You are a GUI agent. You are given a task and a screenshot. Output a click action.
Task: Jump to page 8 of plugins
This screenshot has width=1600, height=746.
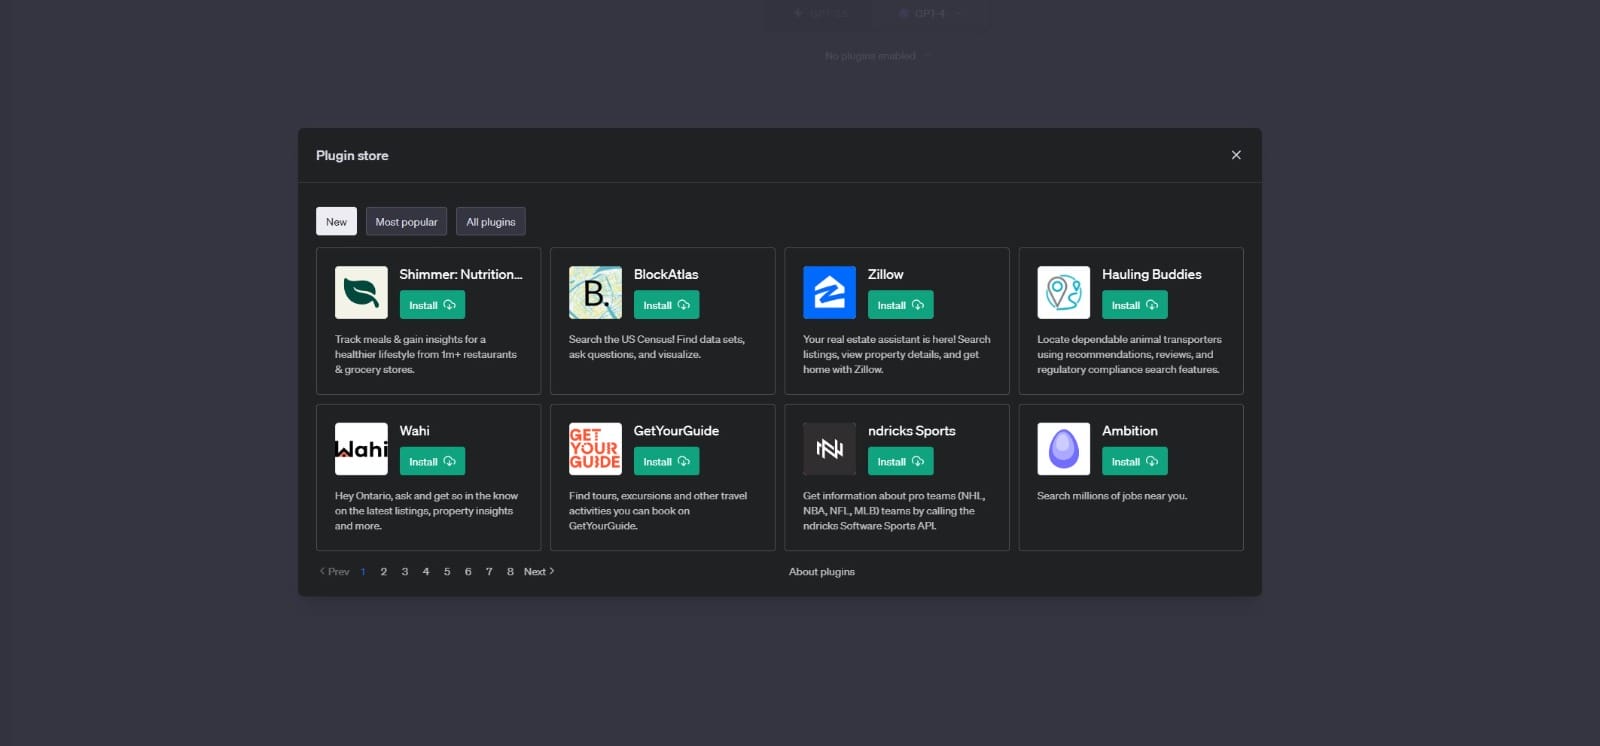coord(510,572)
